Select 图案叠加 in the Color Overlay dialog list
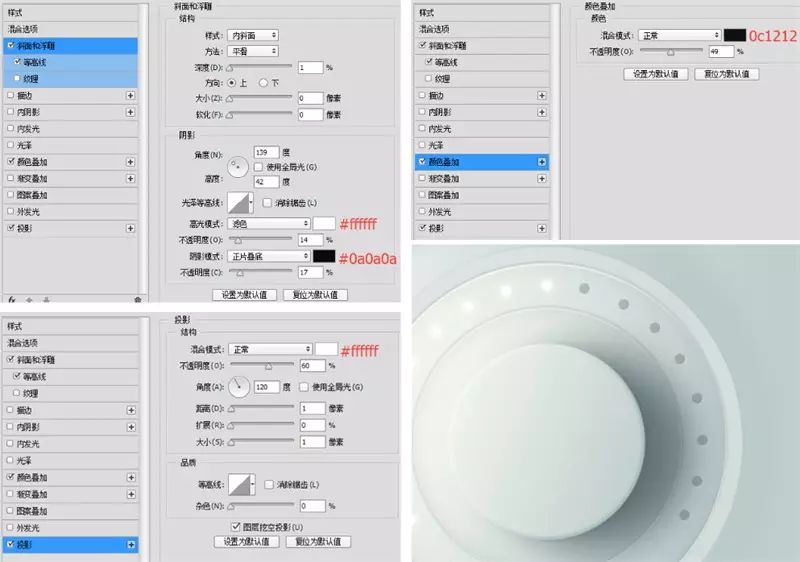800x562 pixels. pyautogui.click(x=482, y=195)
